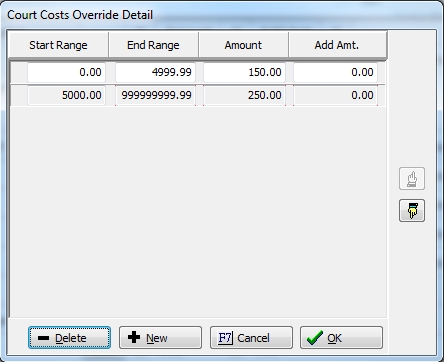Image resolution: width=444 pixels, height=362 pixels.
Task: Click the row selector of the 5000.00 row
Action: pos(19,95)
